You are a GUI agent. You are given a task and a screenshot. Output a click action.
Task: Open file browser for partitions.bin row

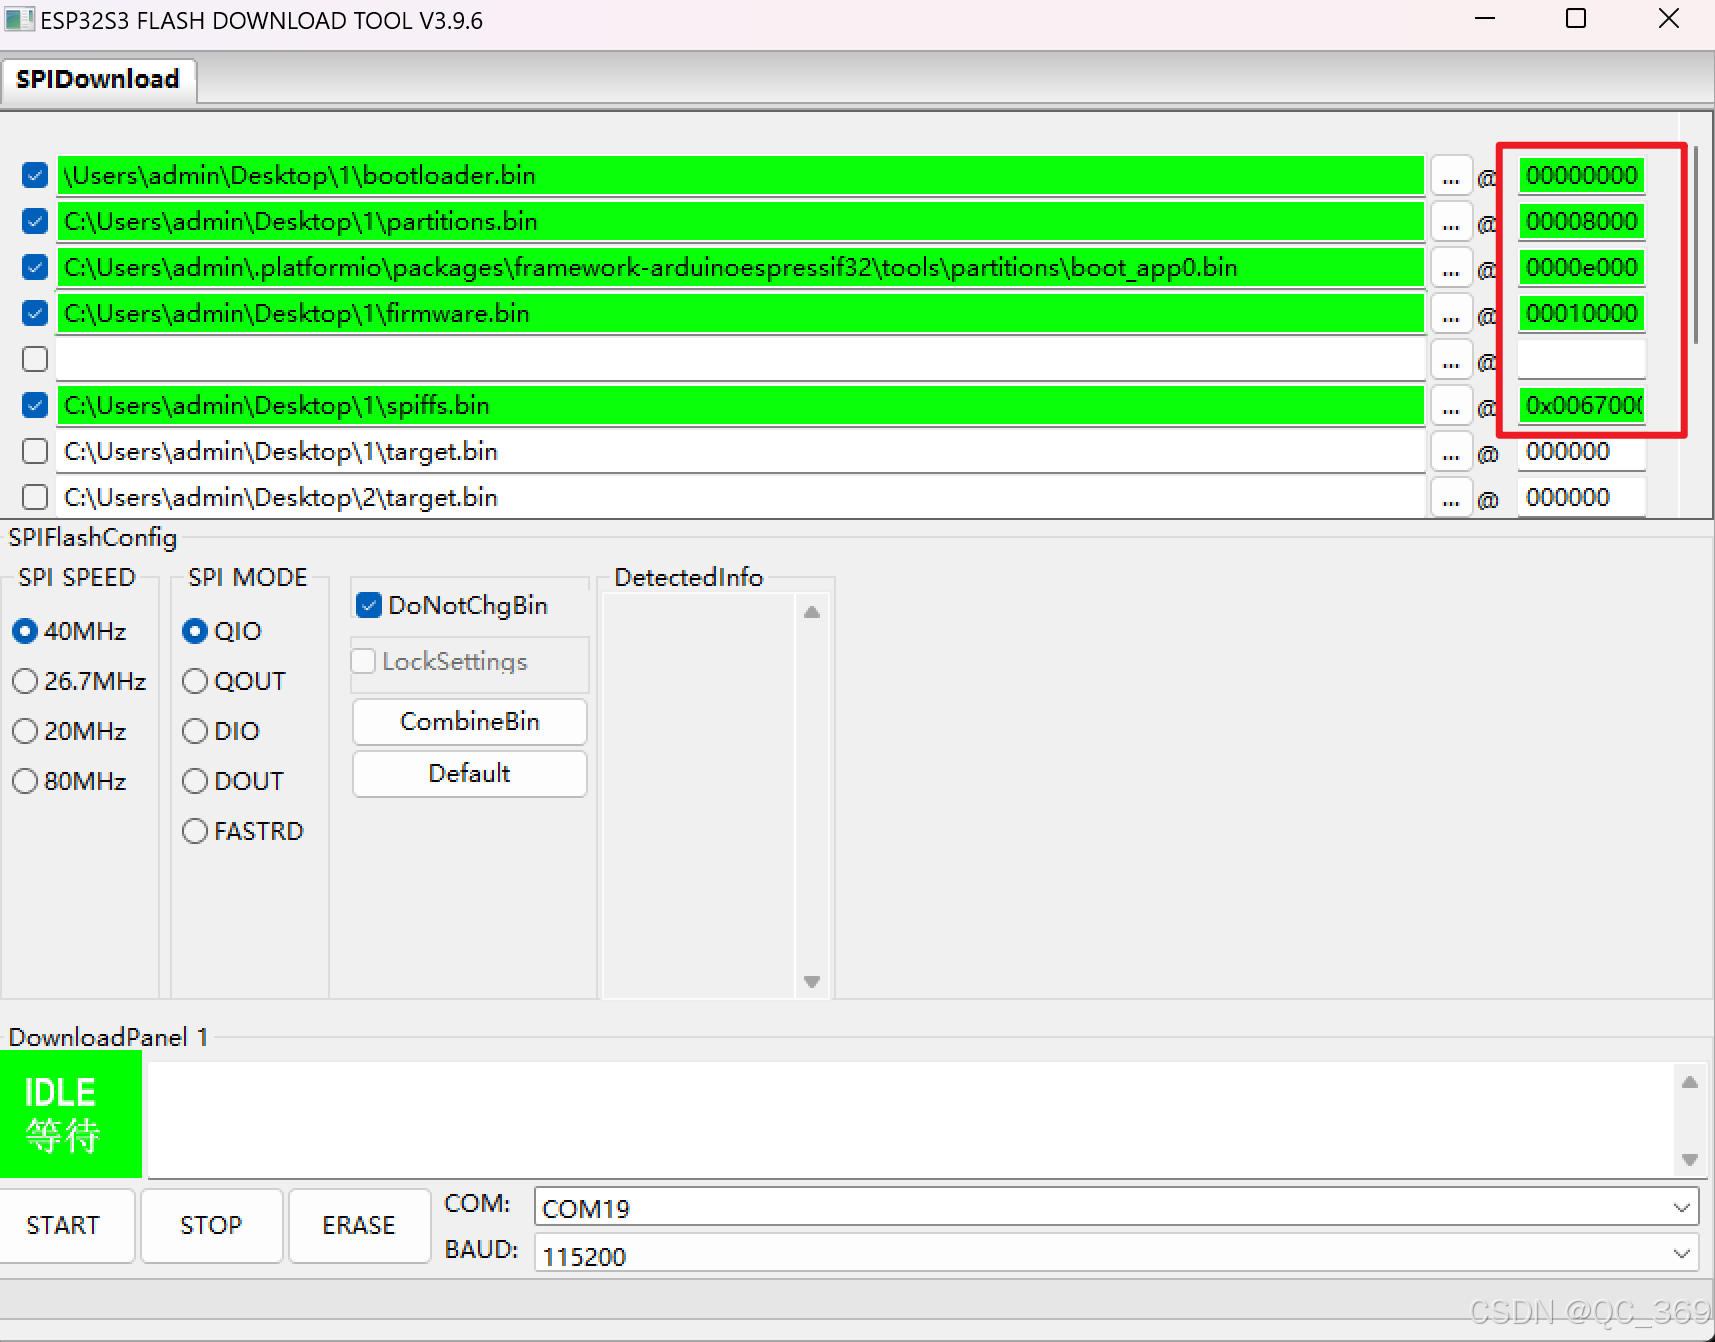[1451, 221]
